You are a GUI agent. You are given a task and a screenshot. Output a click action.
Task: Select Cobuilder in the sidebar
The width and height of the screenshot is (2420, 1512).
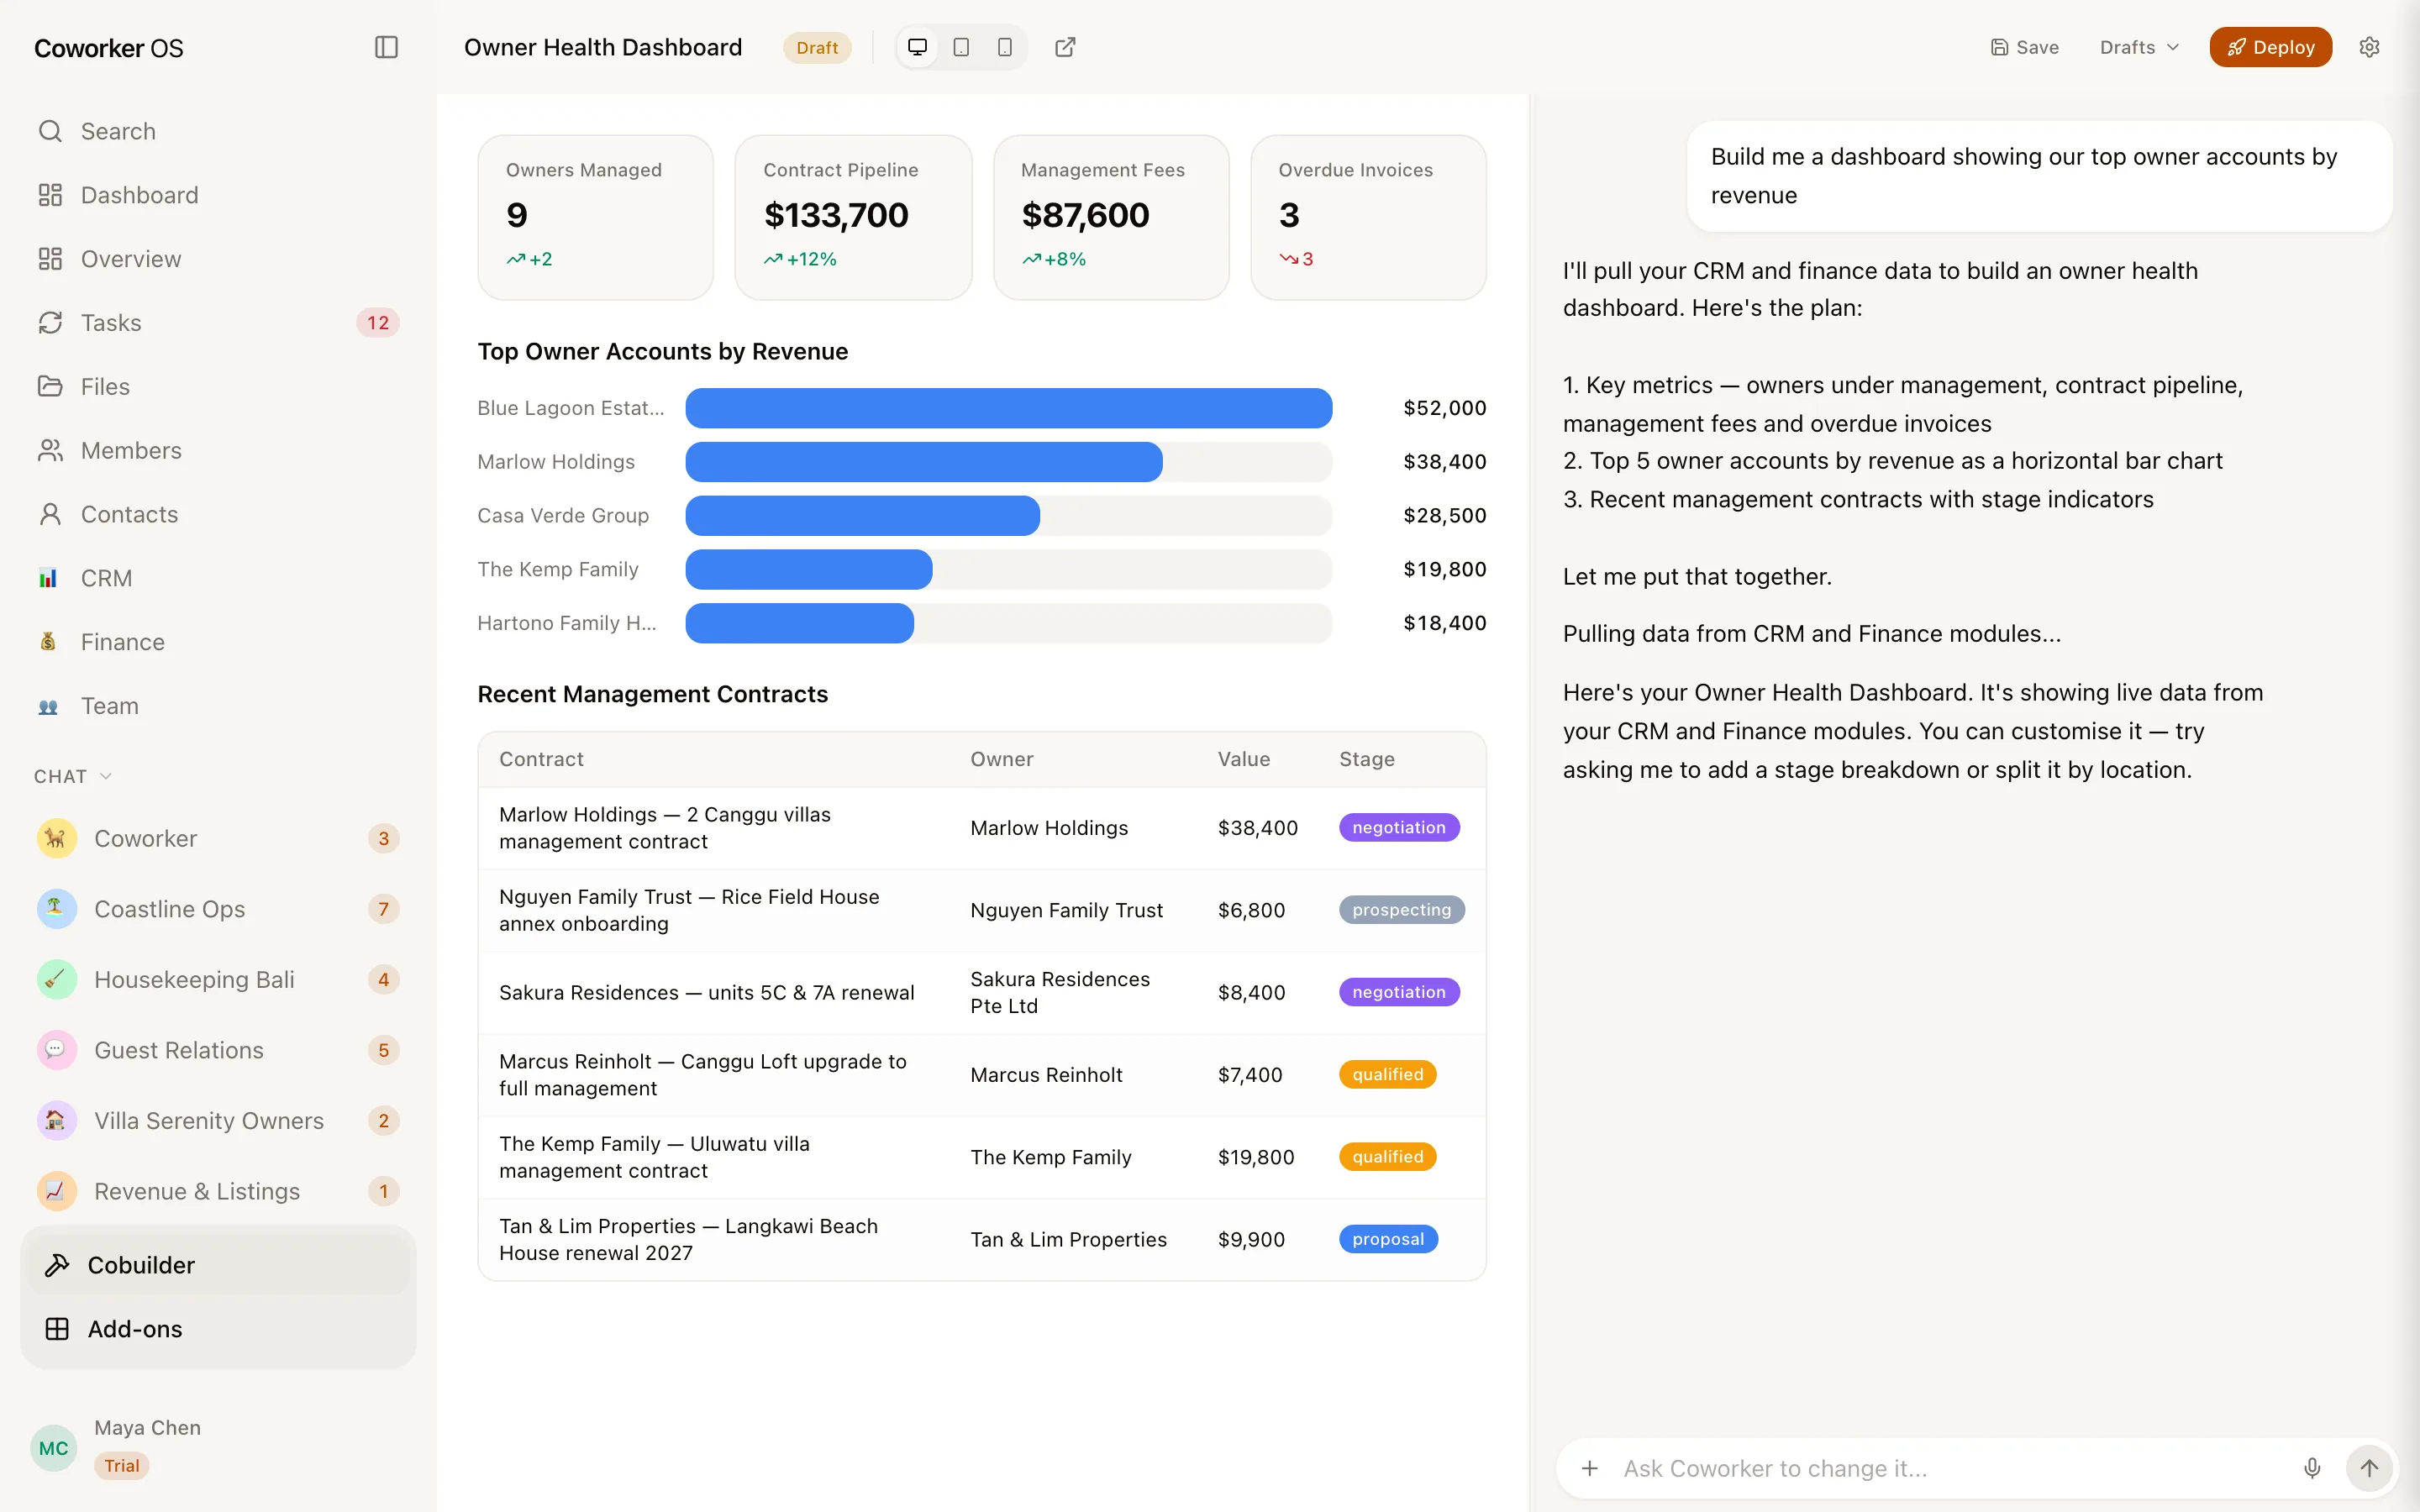tap(218, 1265)
